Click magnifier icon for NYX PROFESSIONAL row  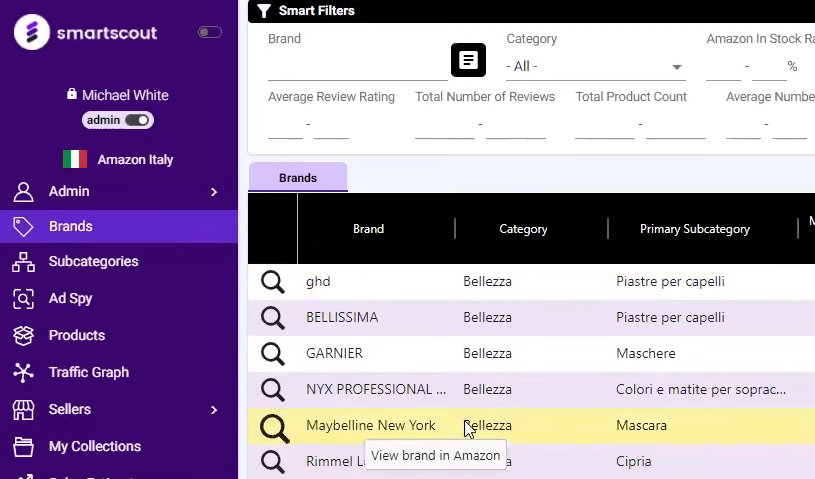point(273,390)
